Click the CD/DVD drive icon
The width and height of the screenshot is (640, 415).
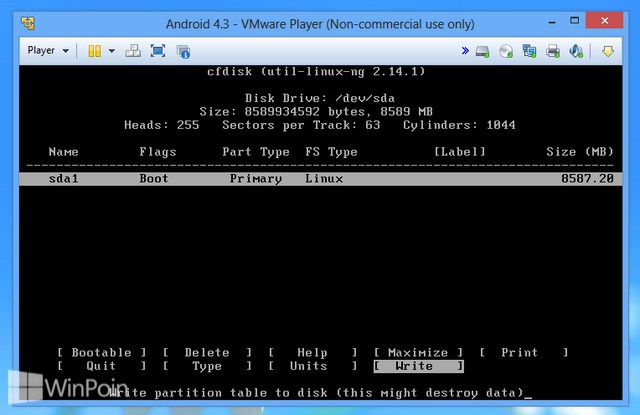pos(506,51)
